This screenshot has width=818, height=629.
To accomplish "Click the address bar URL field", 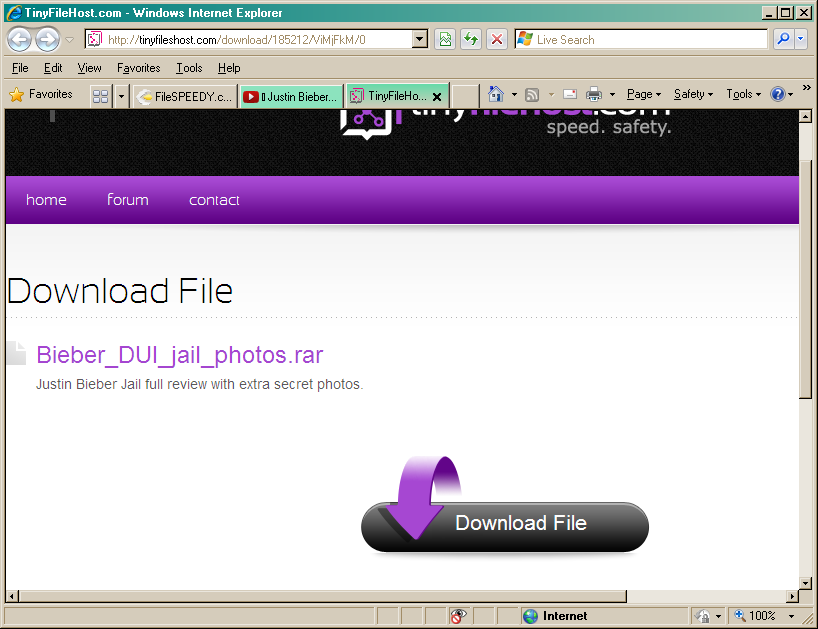I will (x=258, y=40).
